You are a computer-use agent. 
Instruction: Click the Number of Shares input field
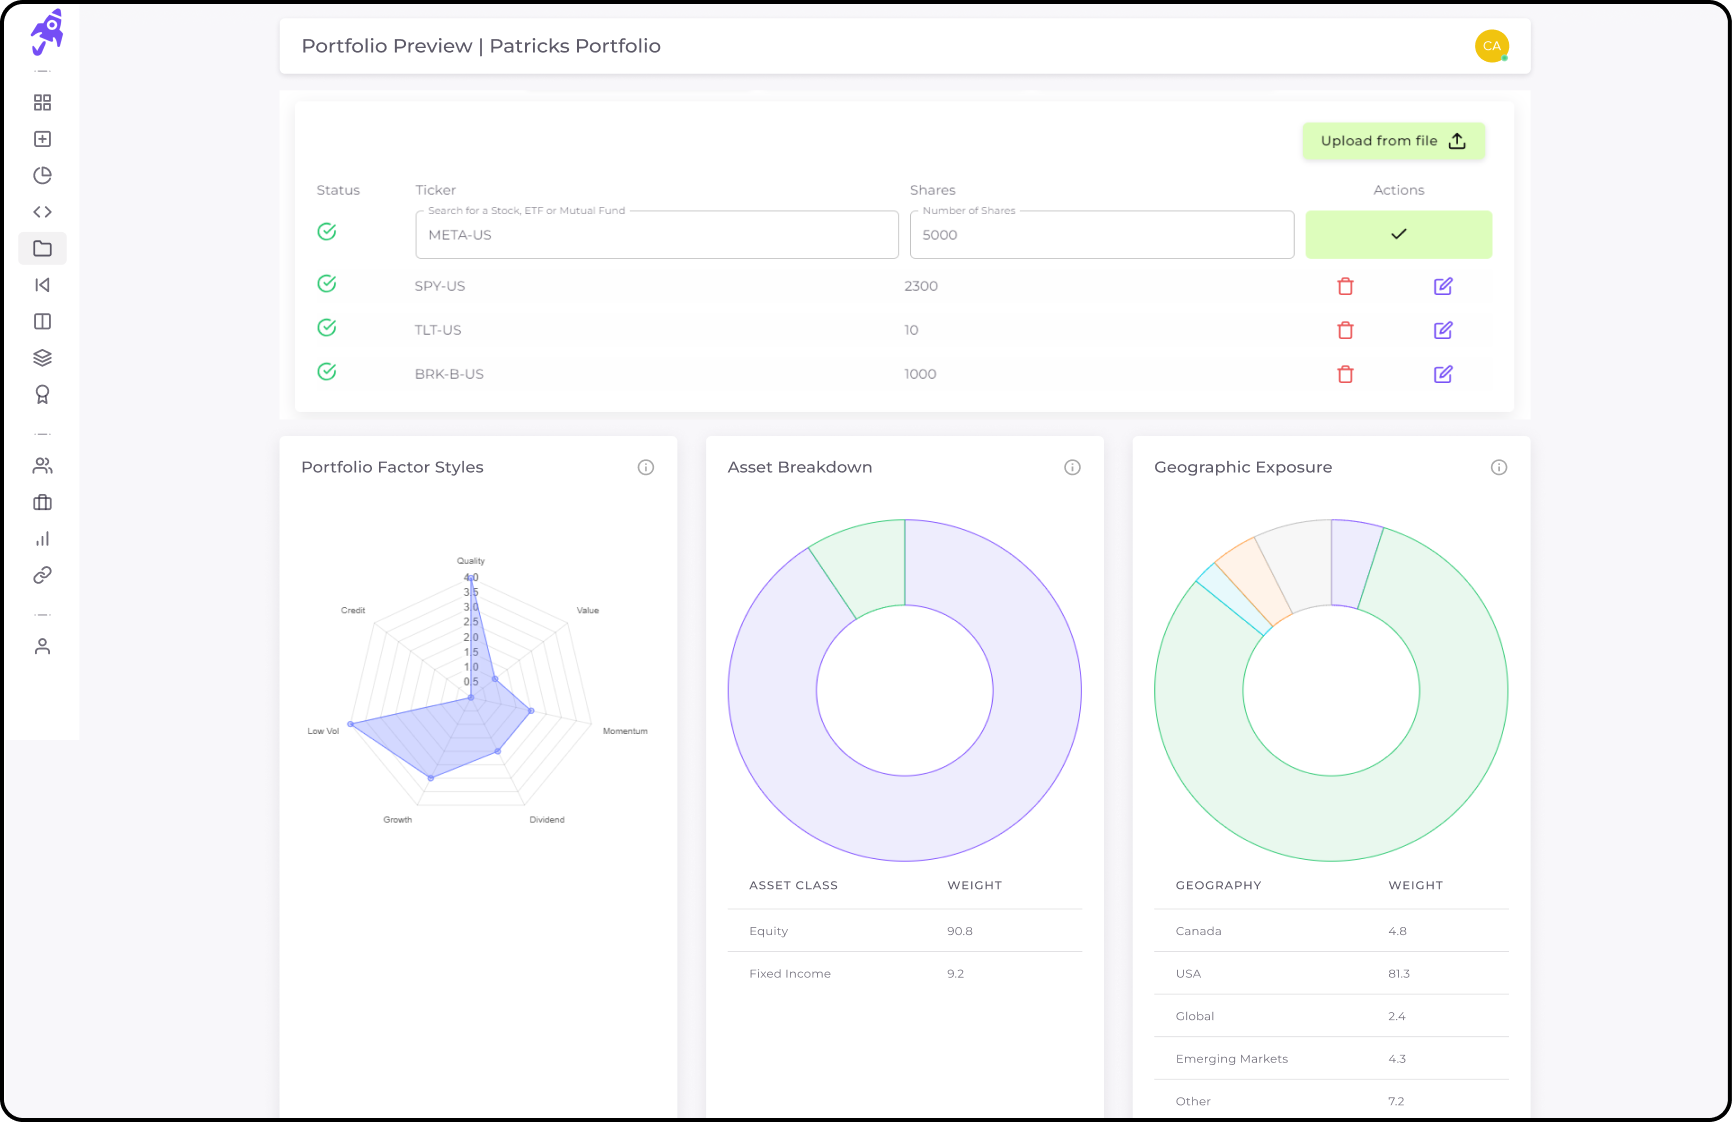click(x=1101, y=234)
